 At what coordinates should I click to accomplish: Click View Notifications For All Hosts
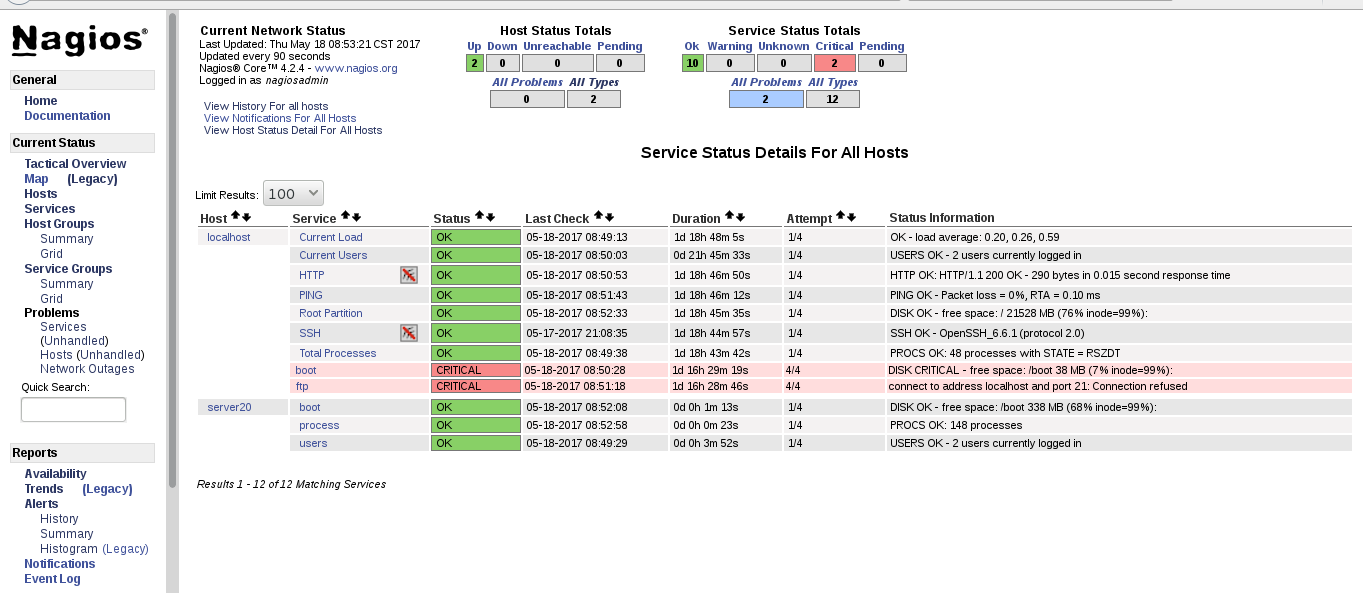[x=279, y=118]
